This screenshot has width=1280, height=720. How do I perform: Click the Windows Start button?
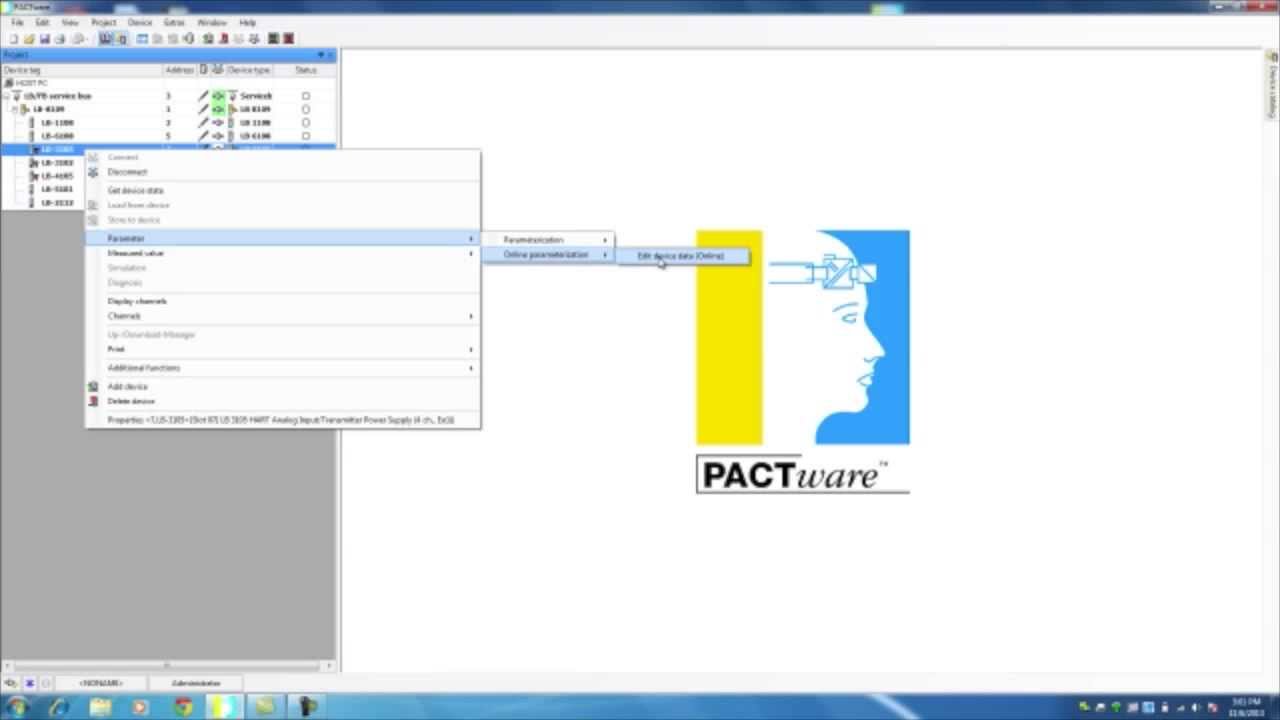(x=17, y=707)
